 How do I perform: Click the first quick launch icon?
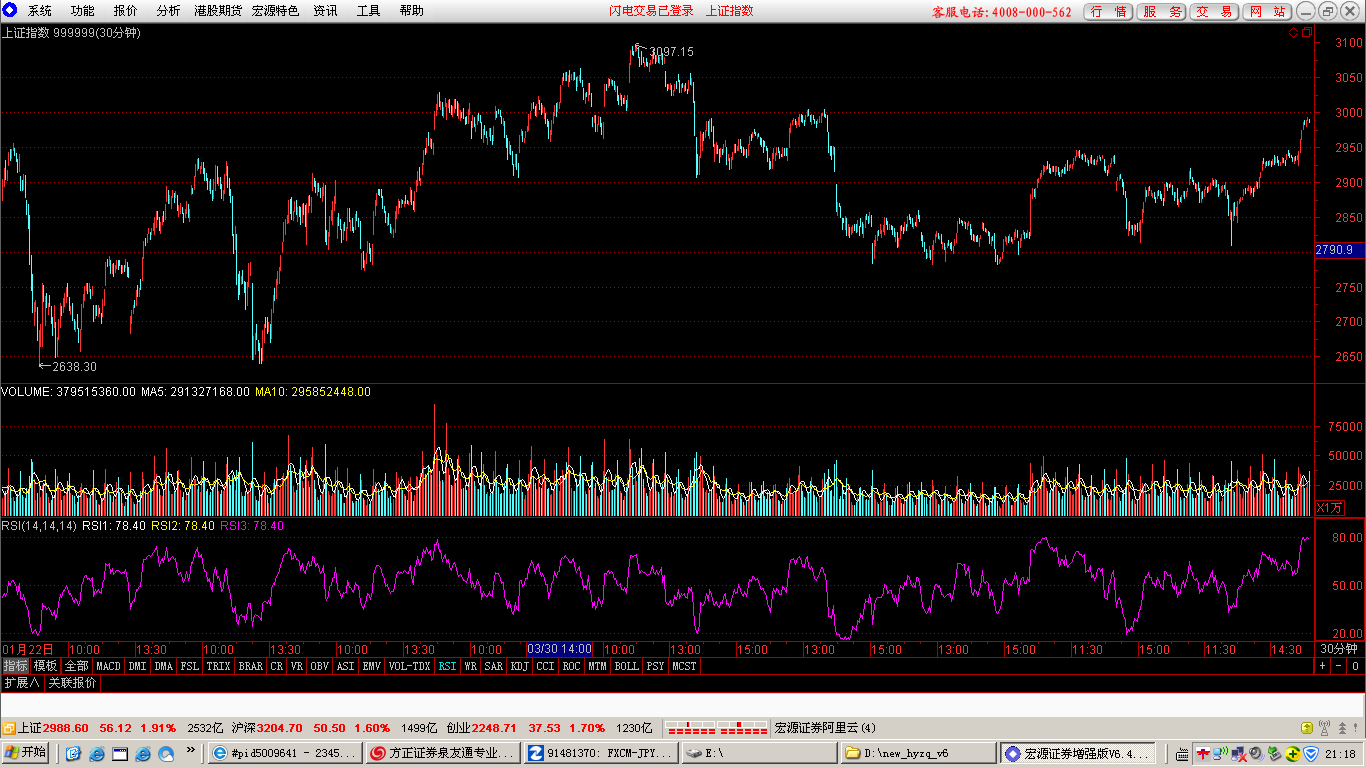(x=73, y=753)
